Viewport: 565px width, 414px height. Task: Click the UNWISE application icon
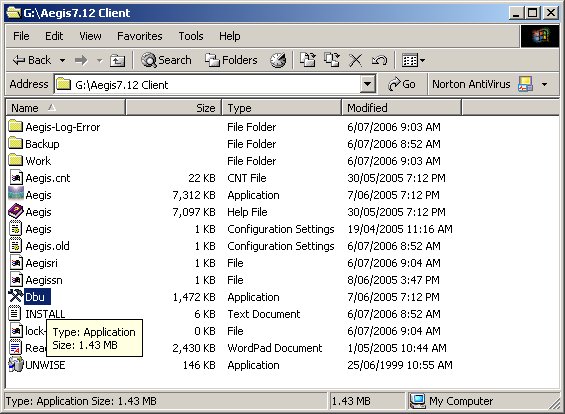click(15, 364)
